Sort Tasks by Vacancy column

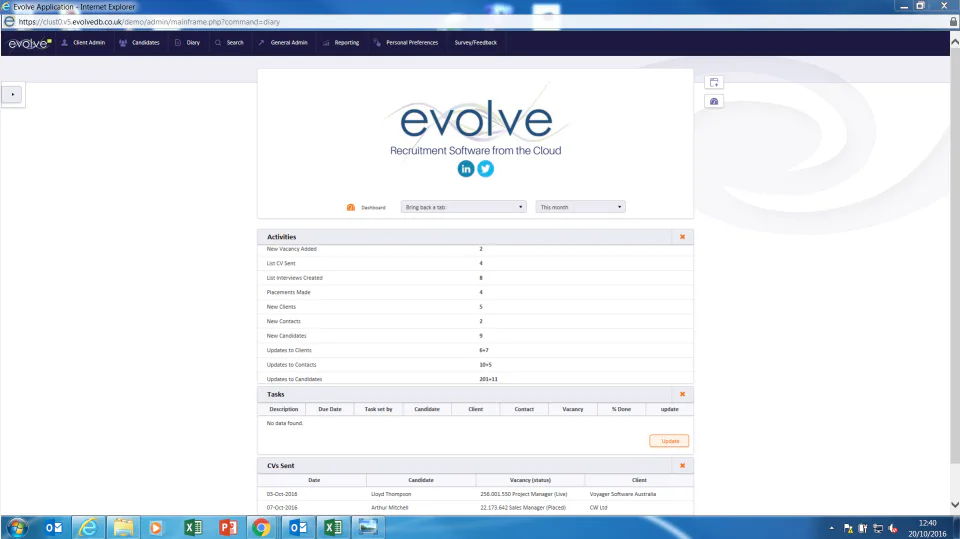572,409
